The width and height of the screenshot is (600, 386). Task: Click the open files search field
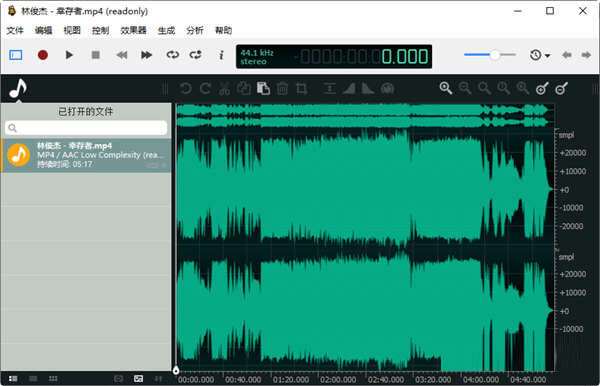coord(86,128)
